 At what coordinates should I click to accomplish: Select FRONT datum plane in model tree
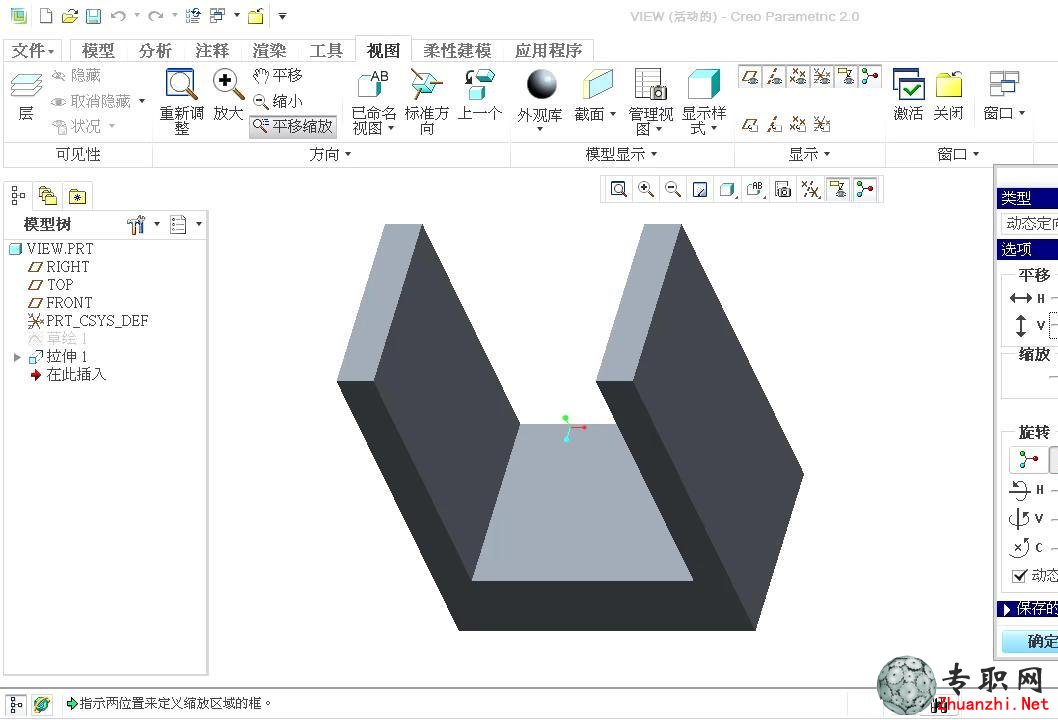(x=60, y=302)
